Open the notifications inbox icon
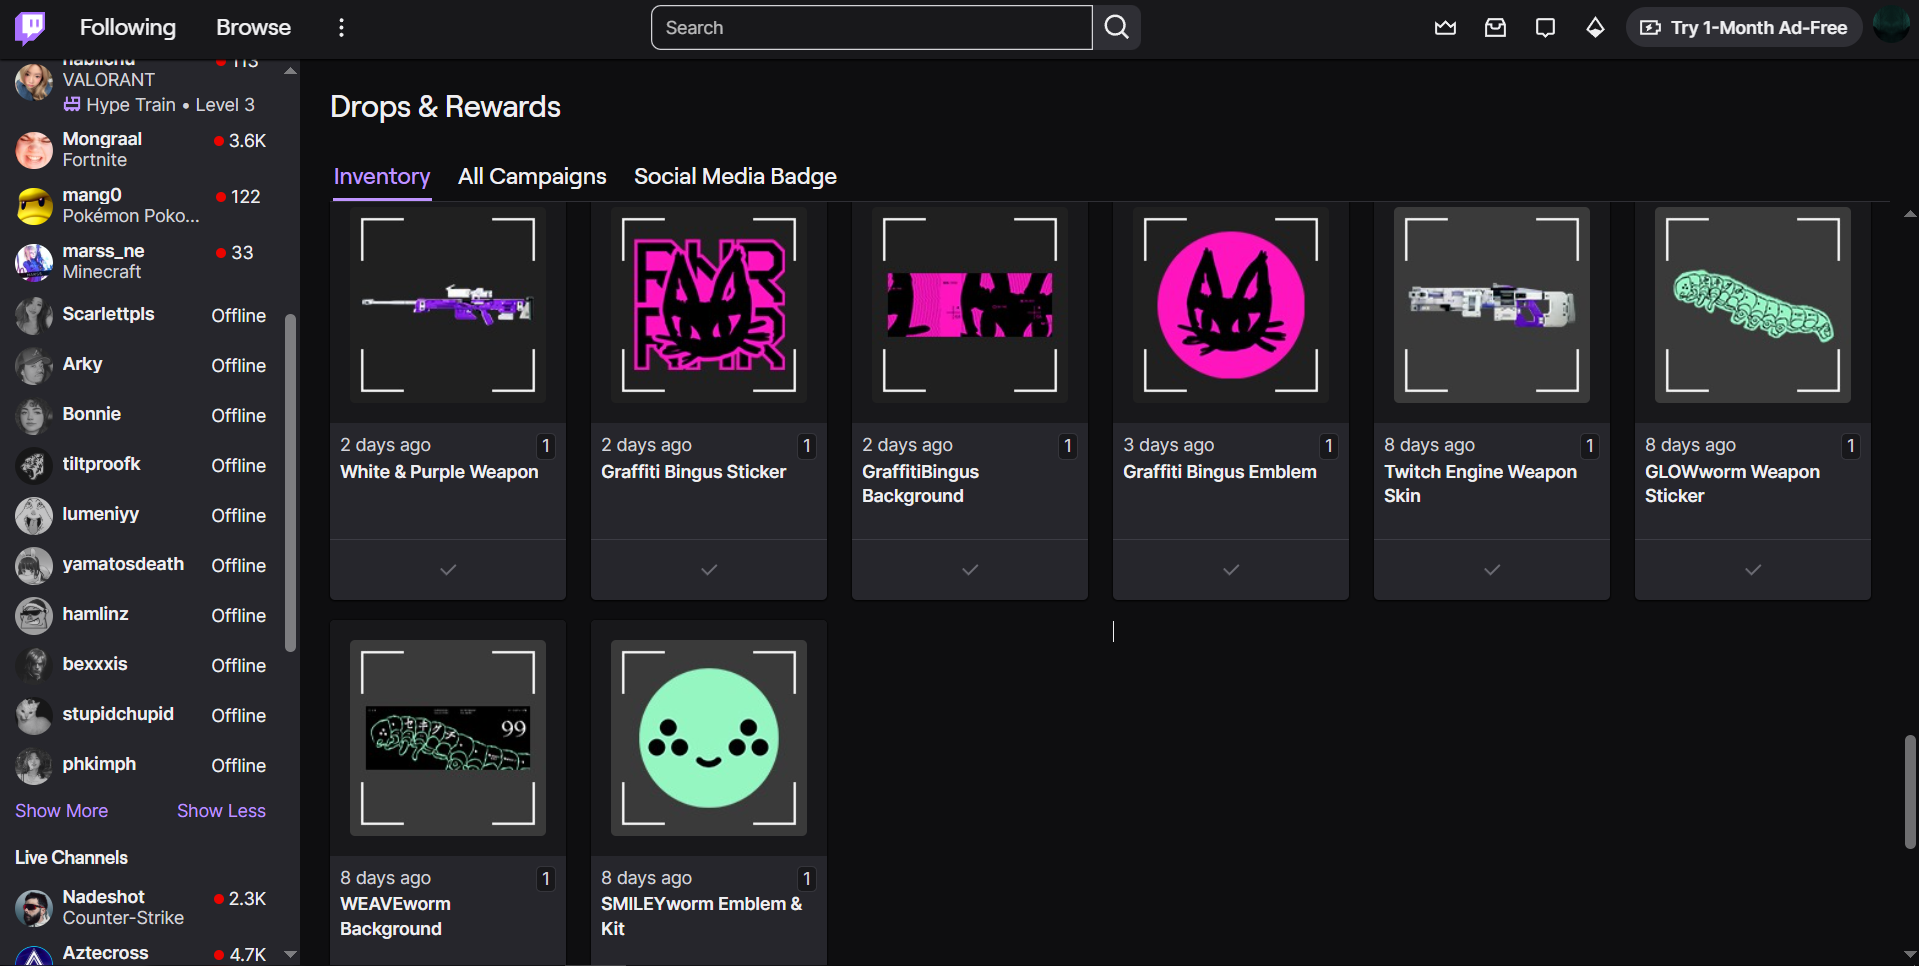 1495,28
